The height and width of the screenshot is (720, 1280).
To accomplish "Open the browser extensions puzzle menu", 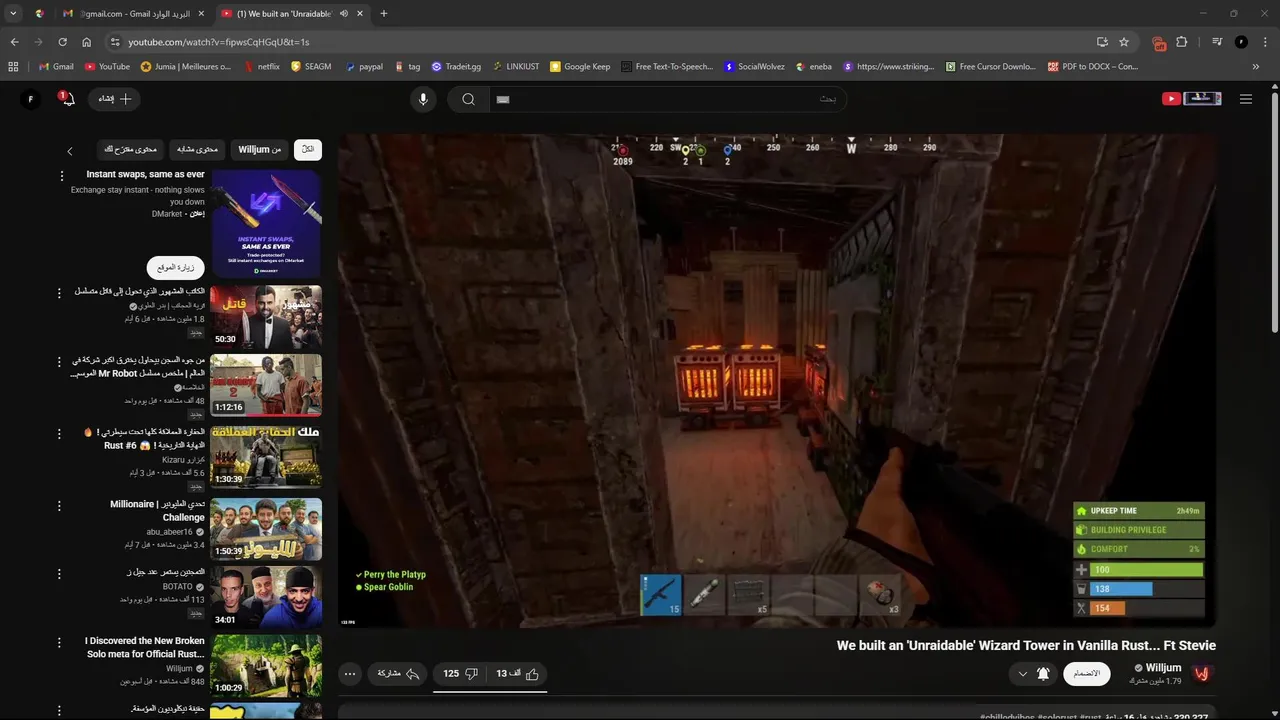I will (1181, 42).
